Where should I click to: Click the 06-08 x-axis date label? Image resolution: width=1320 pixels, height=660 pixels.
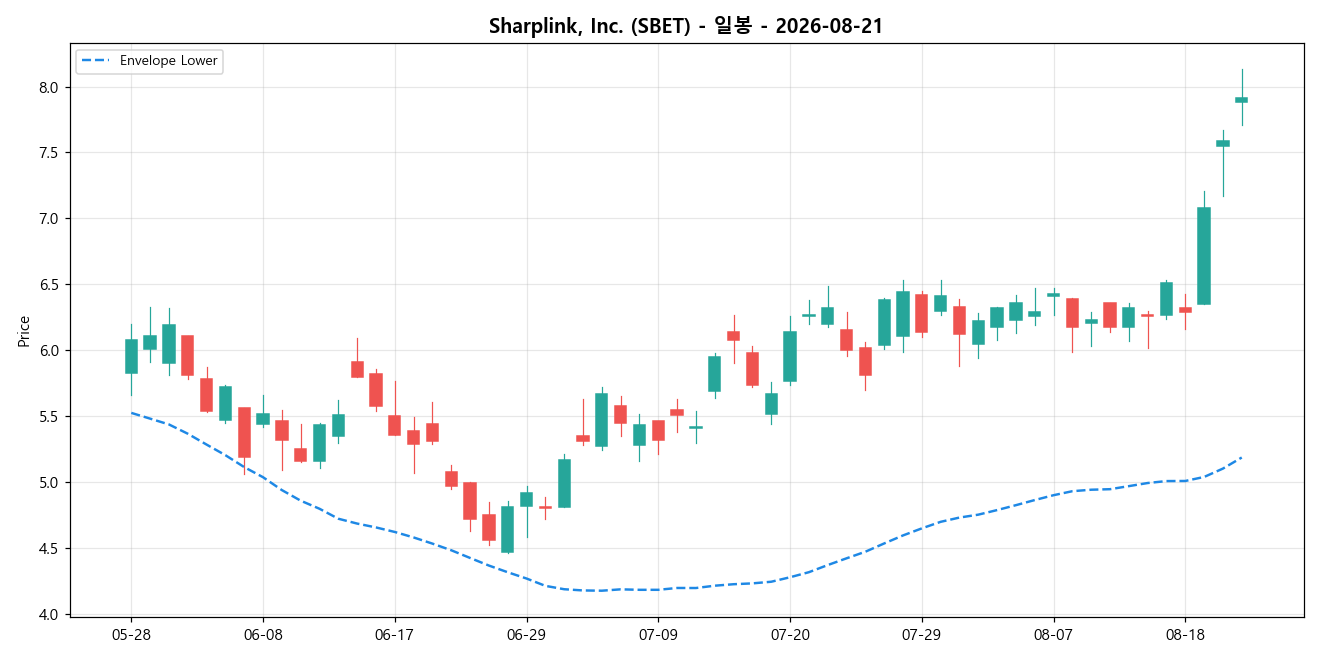[x=263, y=634]
